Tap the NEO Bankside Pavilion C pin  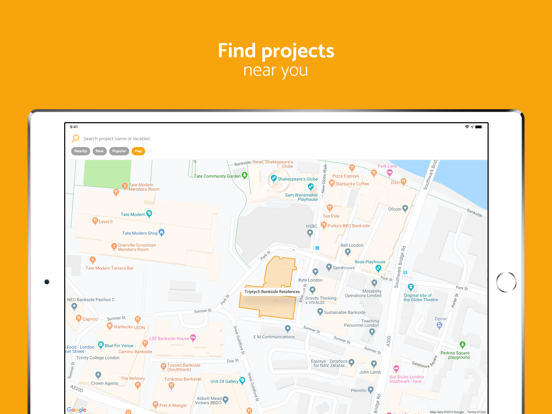point(74,306)
